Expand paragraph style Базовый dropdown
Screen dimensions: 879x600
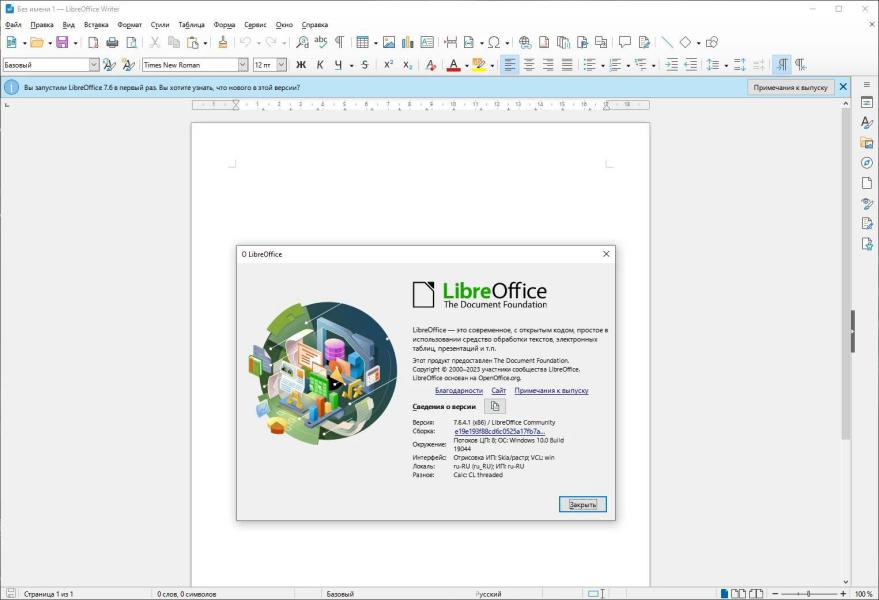click(x=94, y=65)
